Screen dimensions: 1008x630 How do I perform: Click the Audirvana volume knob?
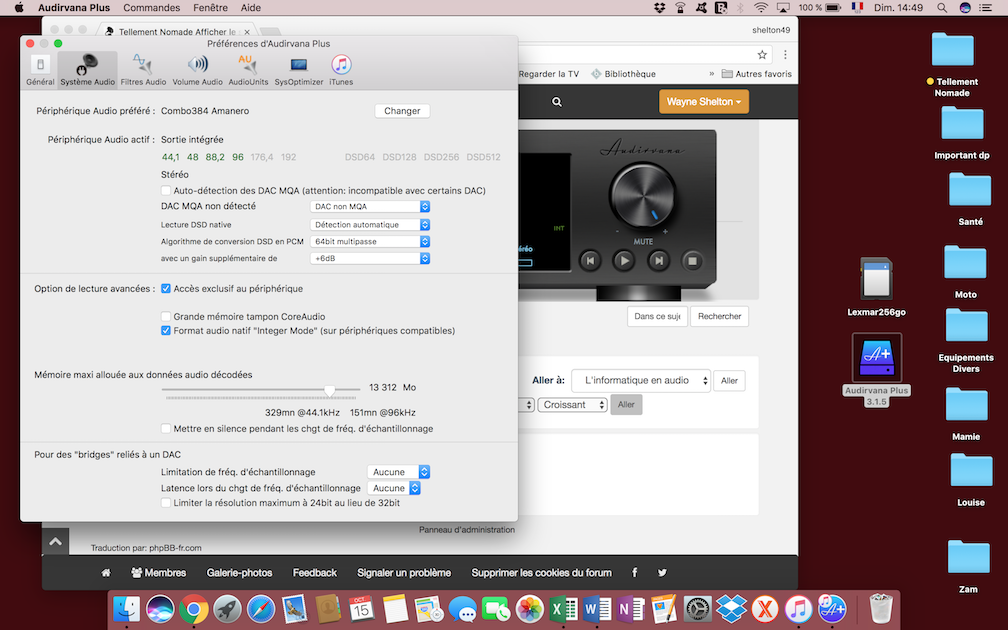tap(642, 194)
